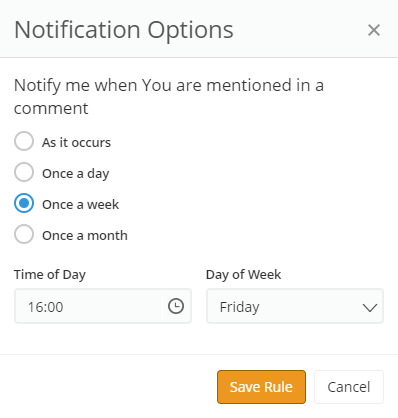Focus the 16:00 time input field

(x=88, y=306)
